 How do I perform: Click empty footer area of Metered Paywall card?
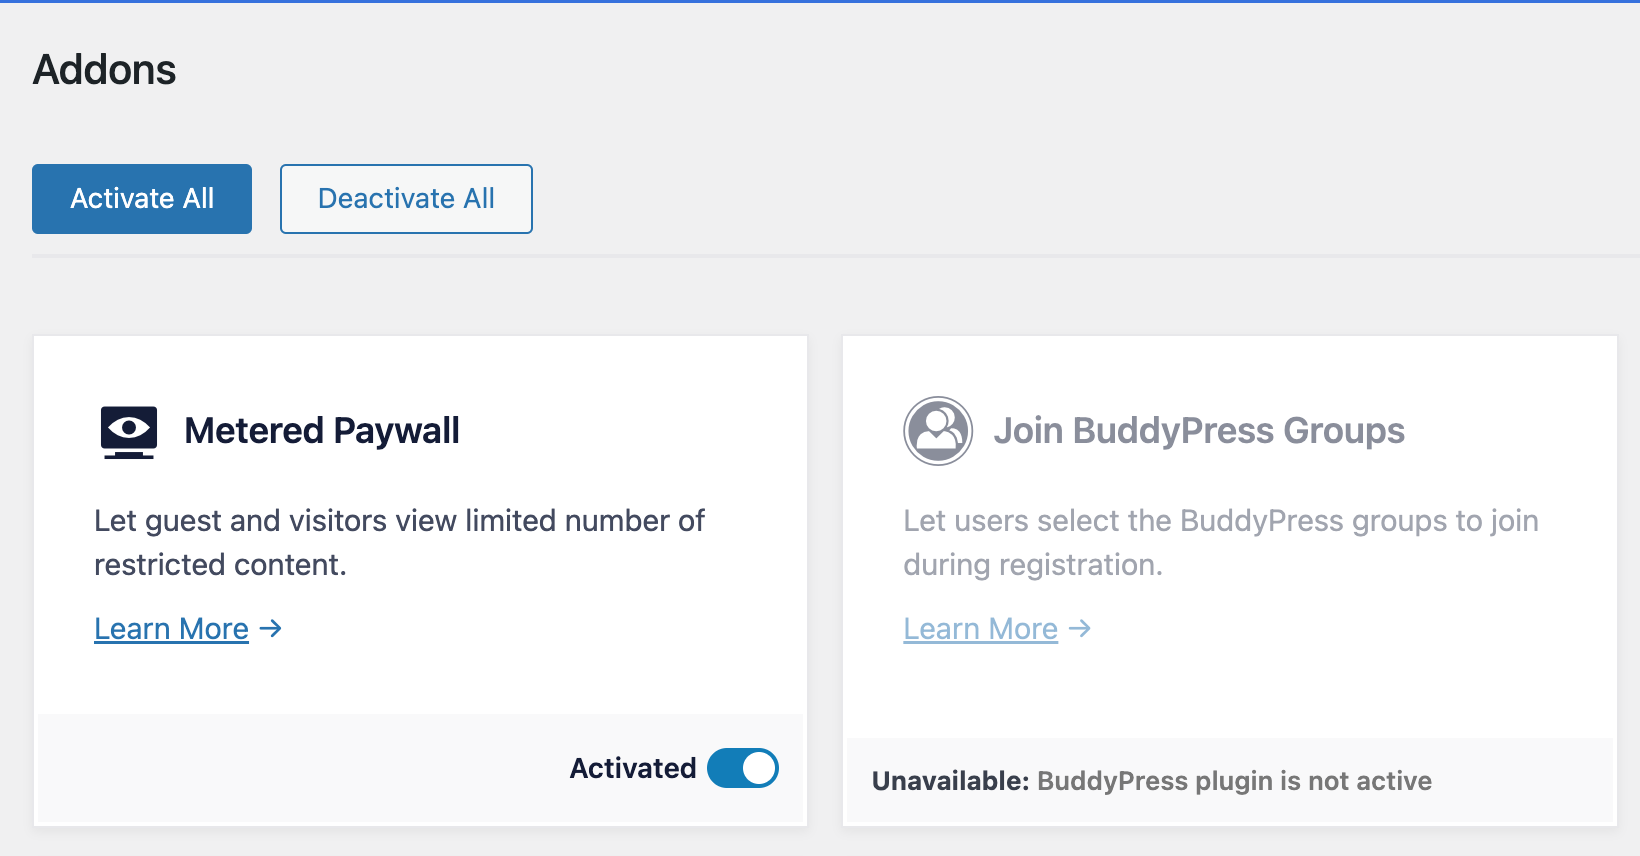point(300,768)
